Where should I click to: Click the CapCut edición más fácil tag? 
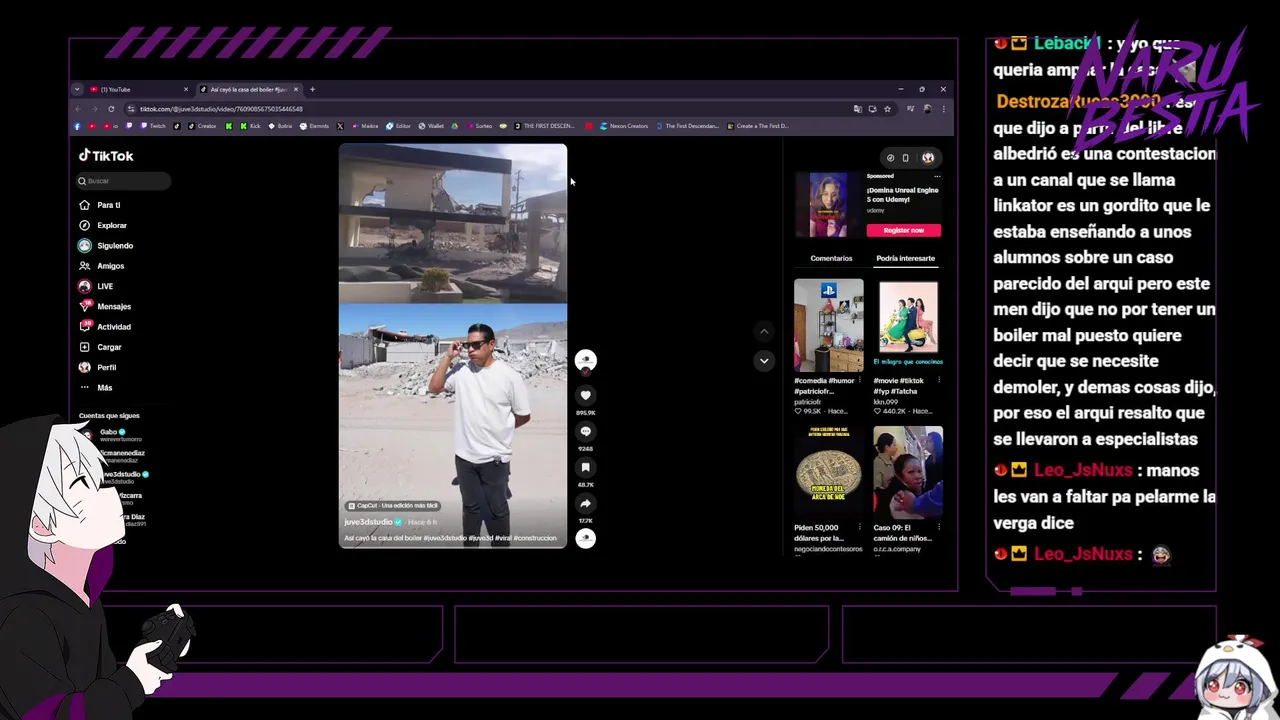(393, 506)
